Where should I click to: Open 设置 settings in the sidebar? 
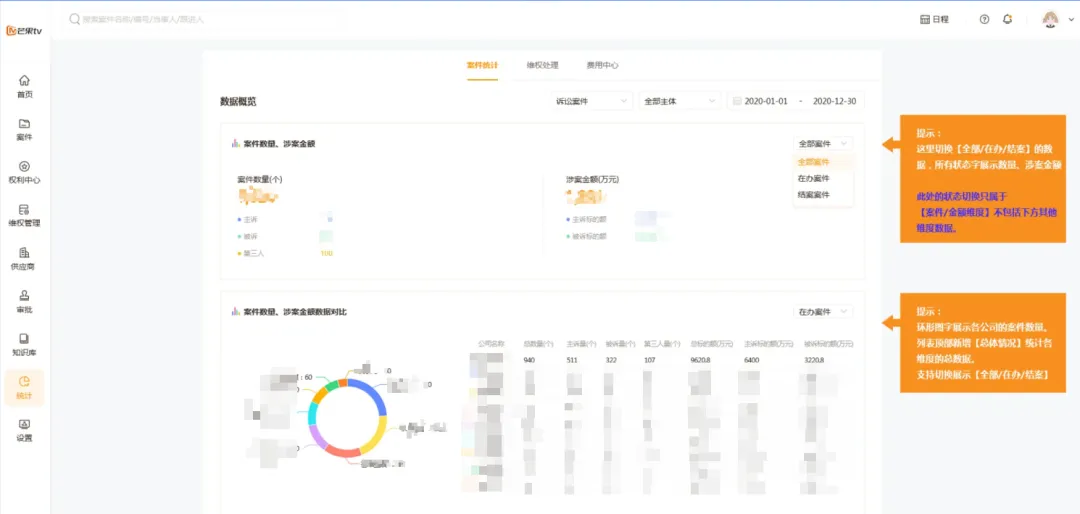tap(25, 430)
